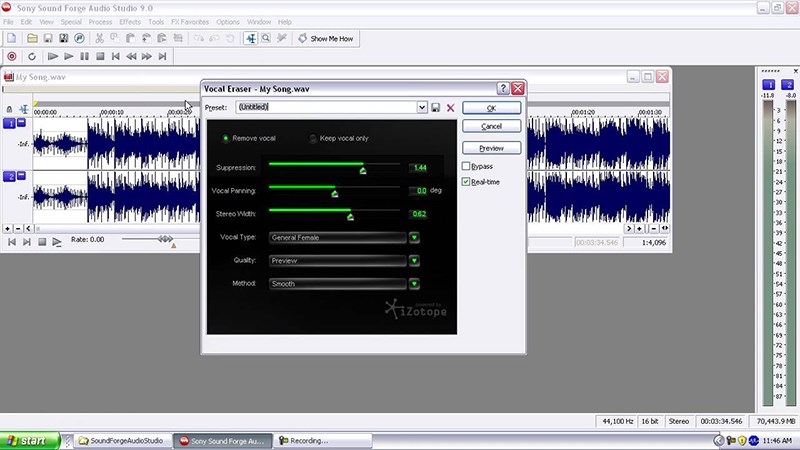The image size is (800, 450).
Task: Click Cancel in Vocal Eraser dialog
Action: pyautogui.click(x=491, y=126)
